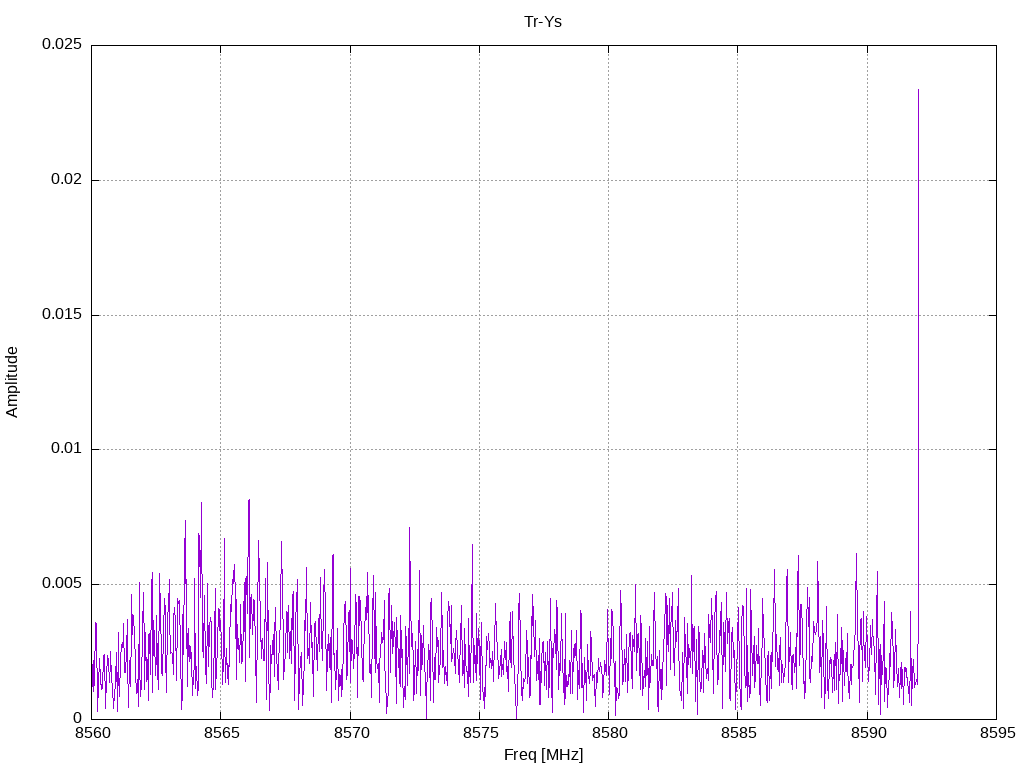Click the y-axis value 0.025
This screenshot has width=1024, height=768.
click(62, 44)
